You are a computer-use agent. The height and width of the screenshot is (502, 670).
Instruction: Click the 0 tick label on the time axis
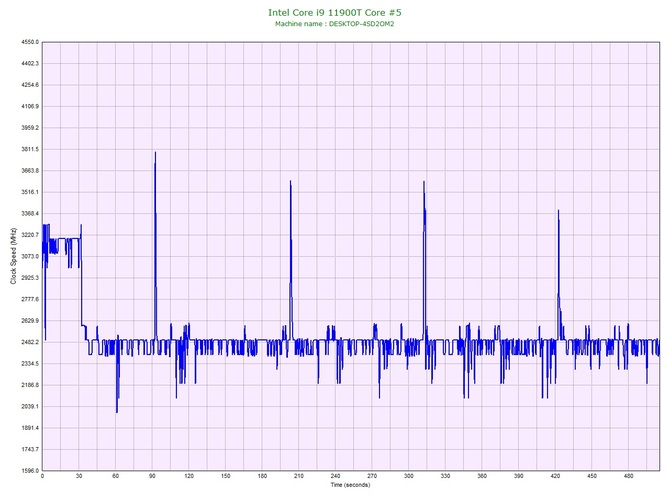click(42, 476)
